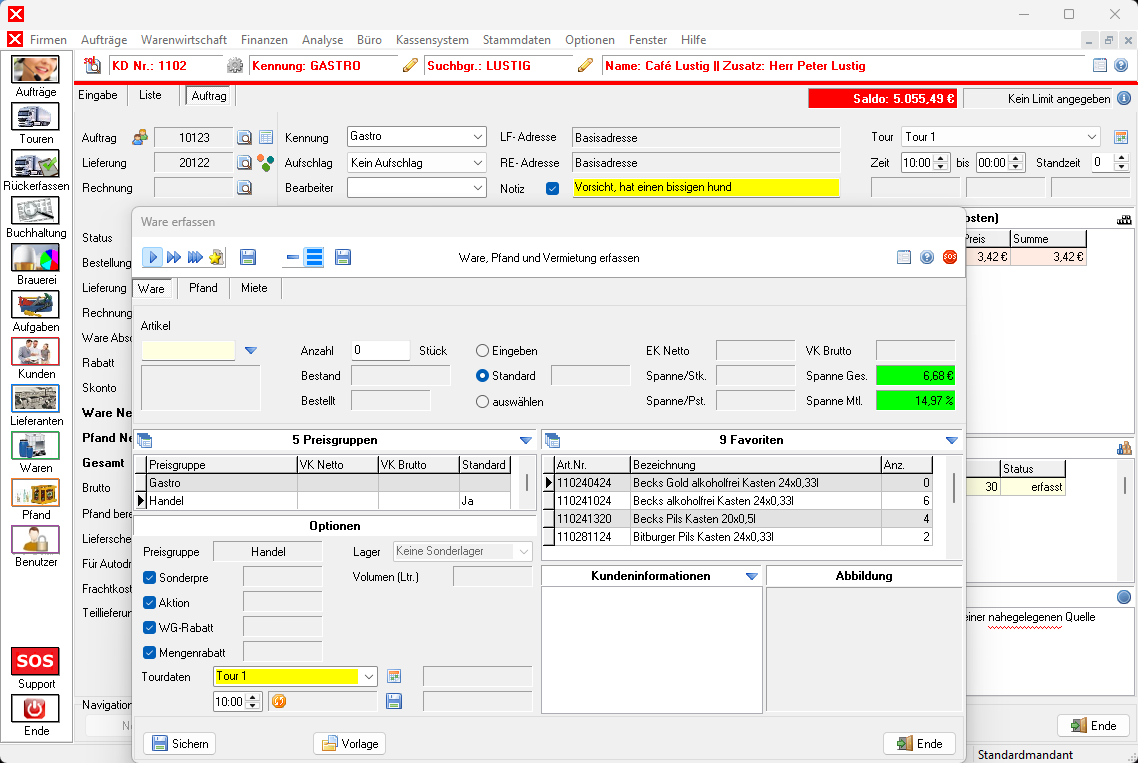Expand the Kundeninformationen blue arrow
The image size is (1138, 763).
(751, 576)
